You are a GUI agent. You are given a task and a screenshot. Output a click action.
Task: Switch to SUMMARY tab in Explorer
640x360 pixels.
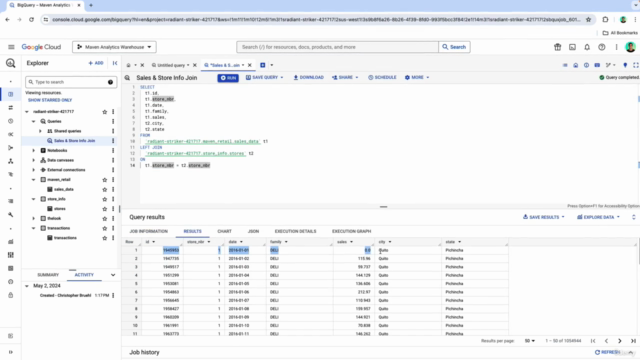pyautogui.click(x=48, y=275)
